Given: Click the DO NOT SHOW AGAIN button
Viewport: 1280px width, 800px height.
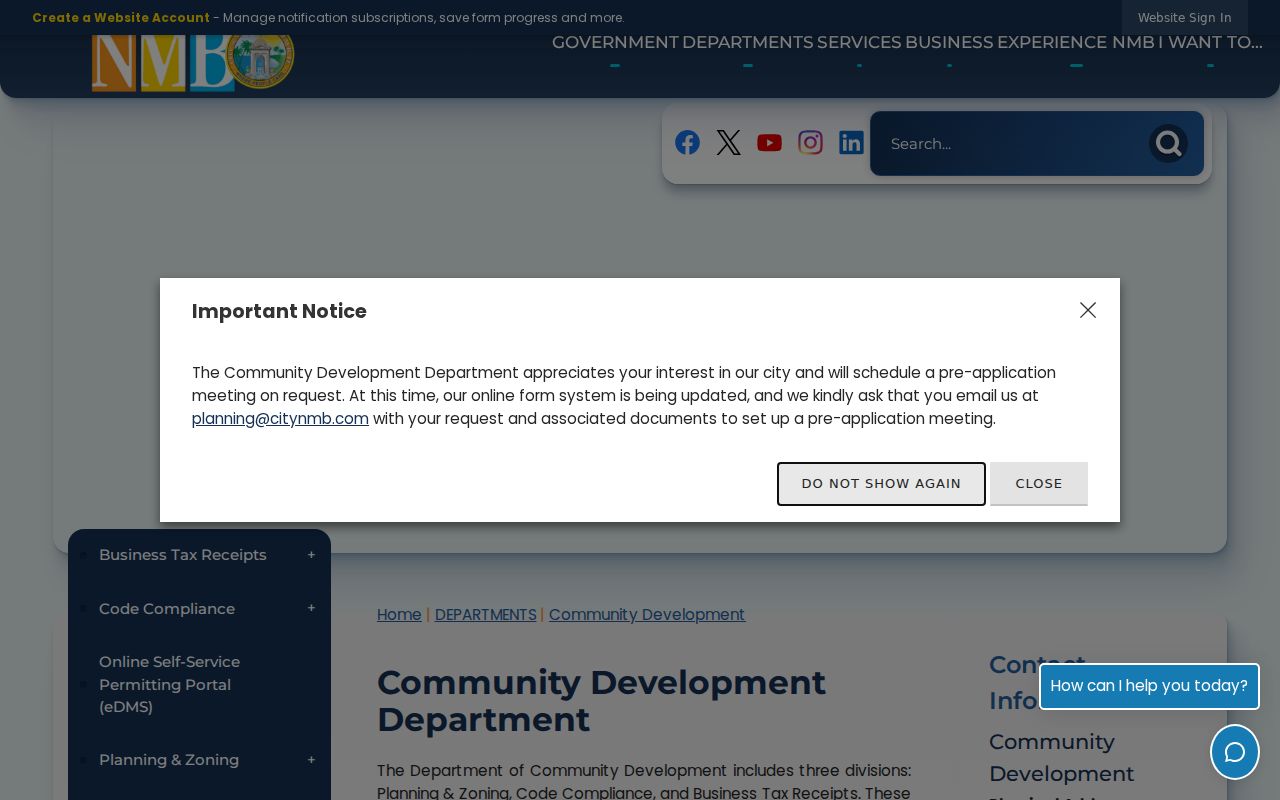Looking at the screenshot, I should coord(881,484).
